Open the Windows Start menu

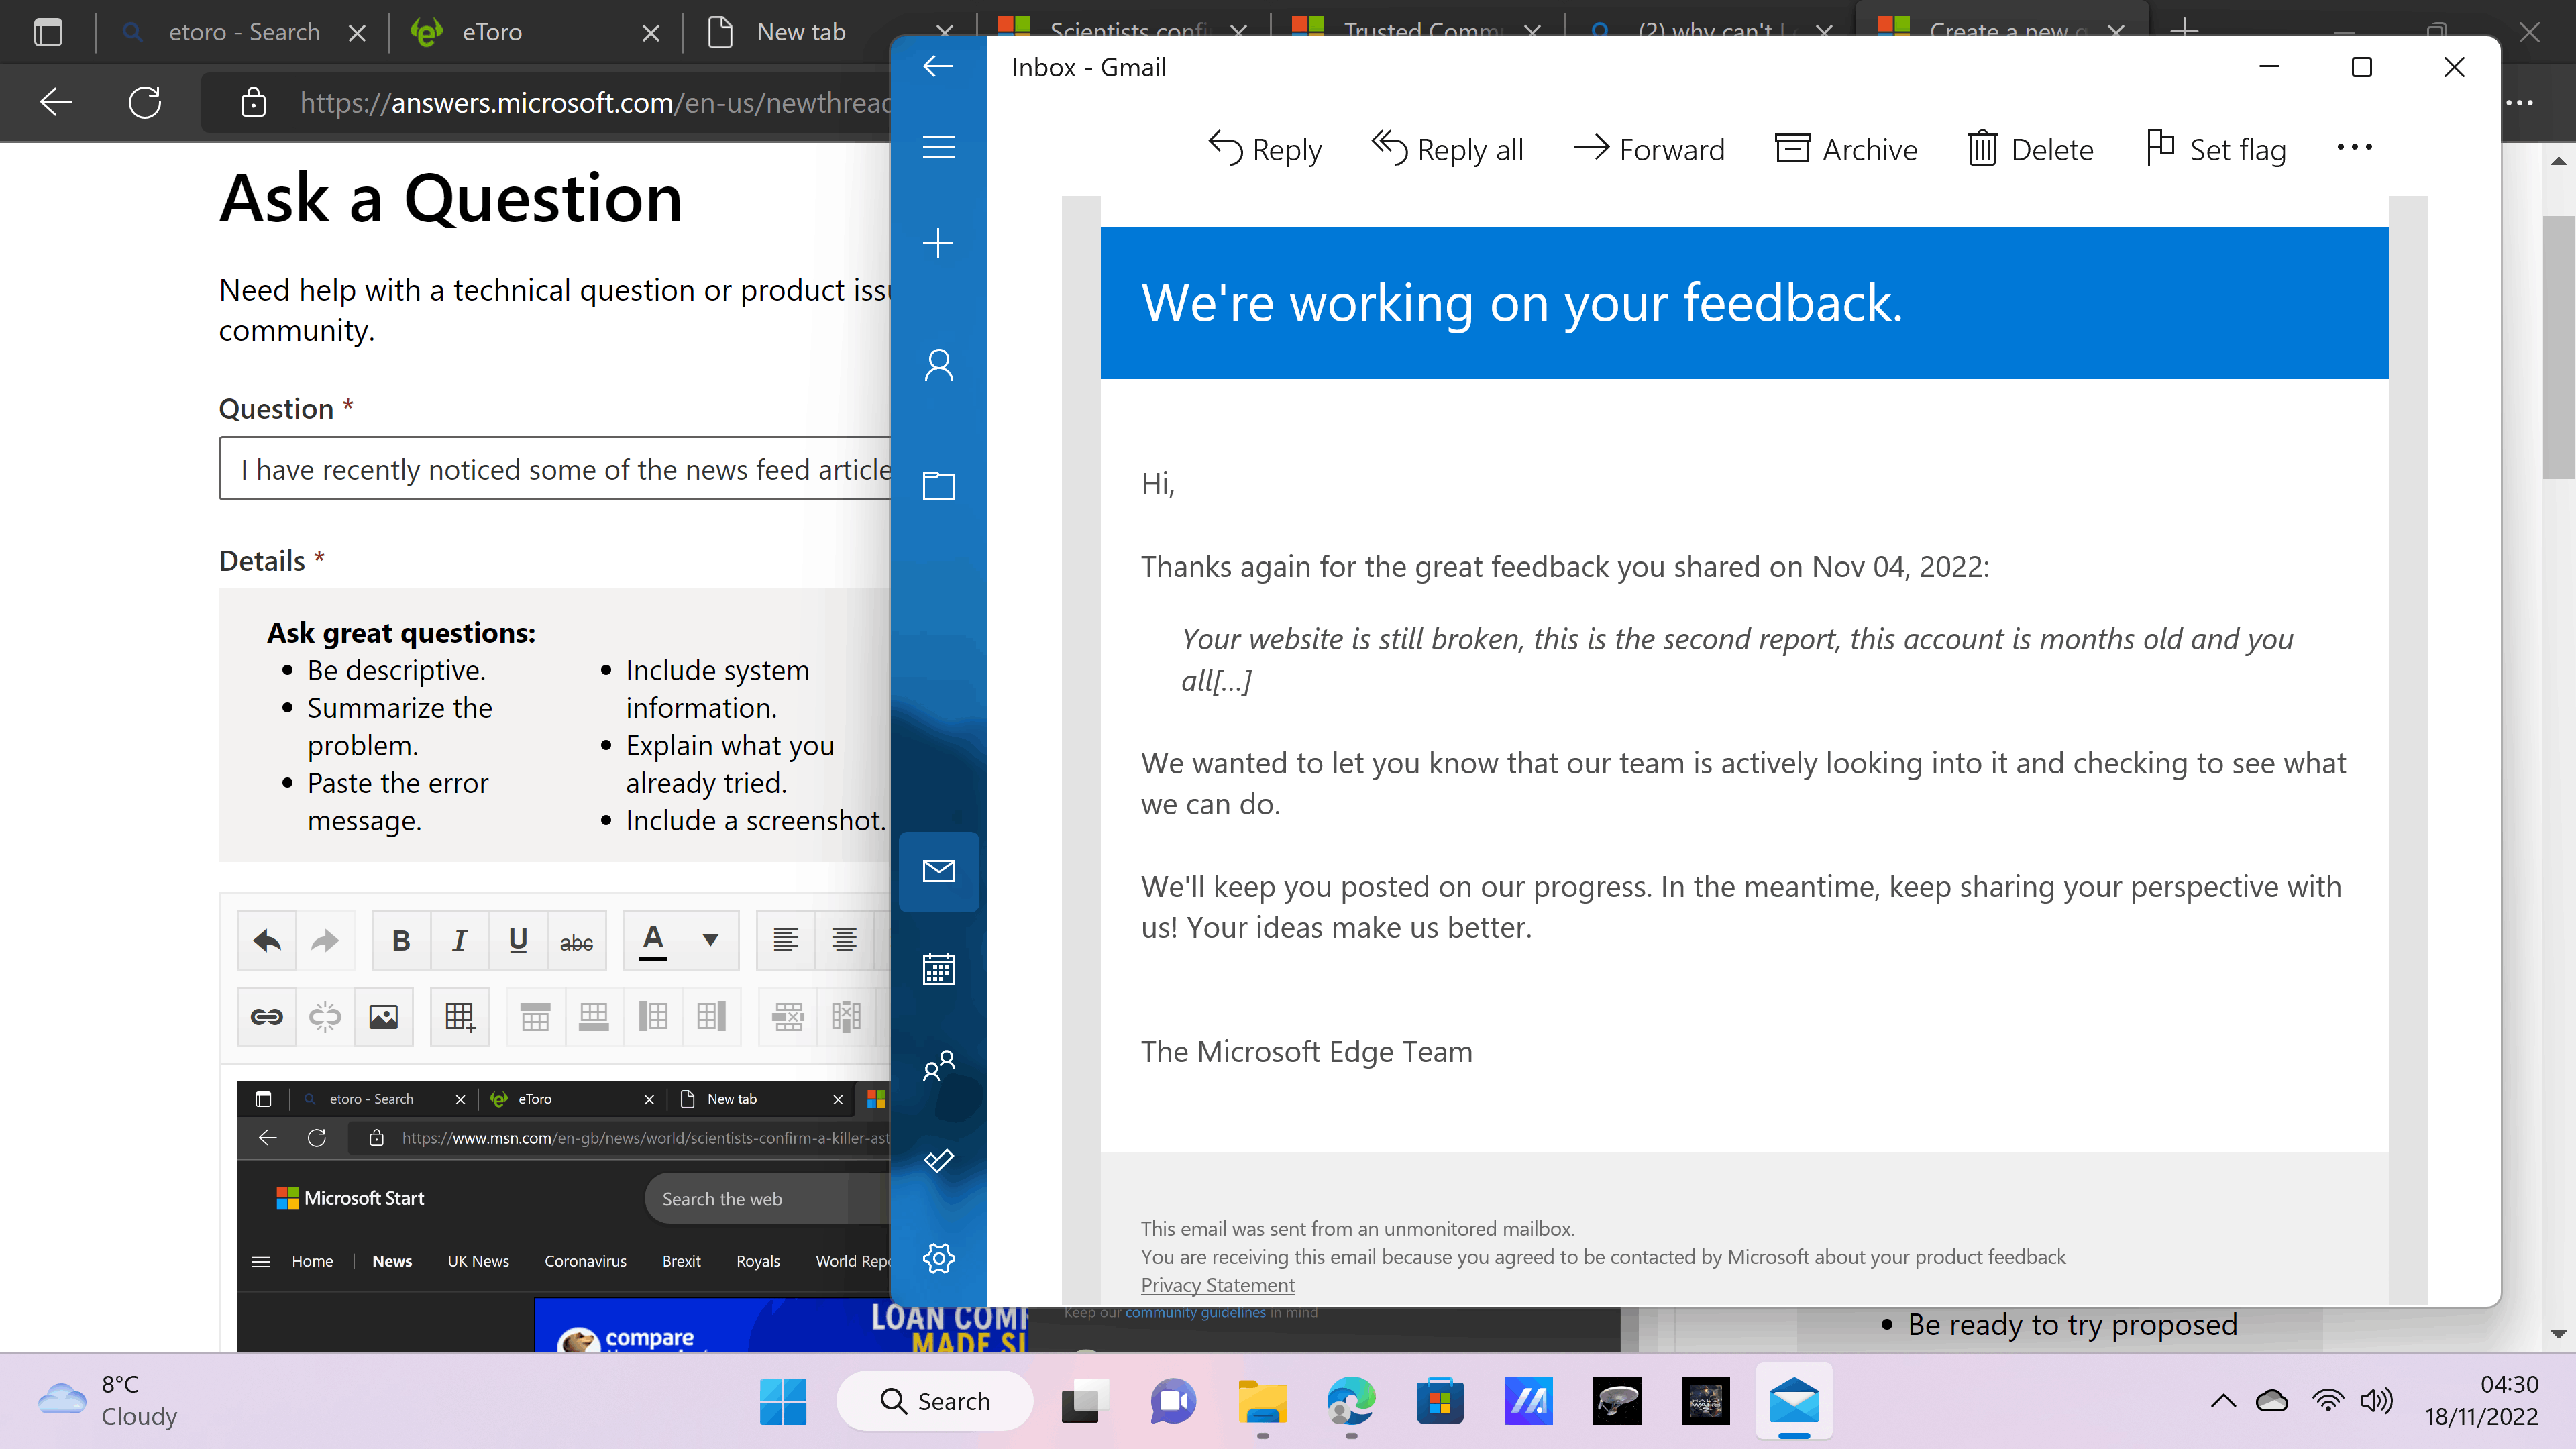click(x=783, y=1402)
